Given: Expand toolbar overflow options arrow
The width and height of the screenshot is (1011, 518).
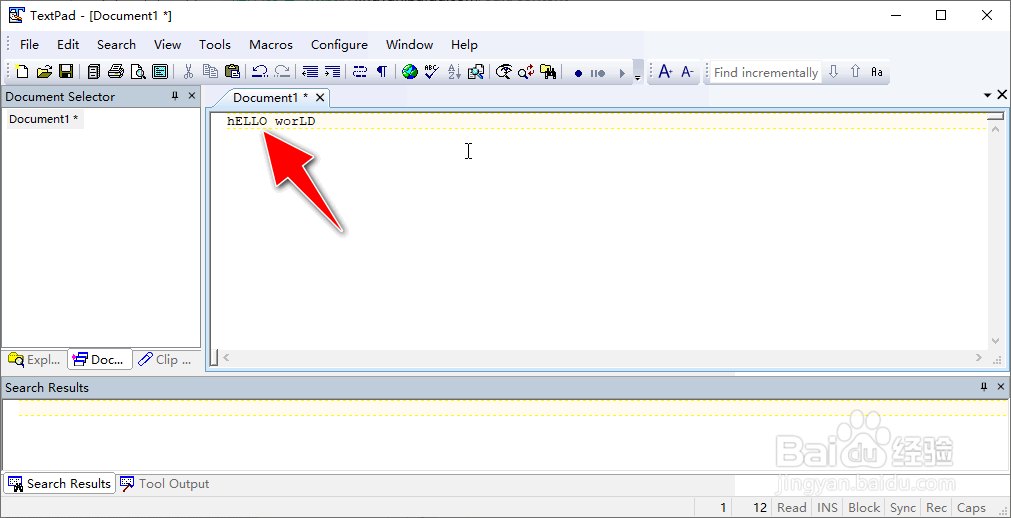Looking at the screenshot, I should pyautogui.click(x=638, y=73).
